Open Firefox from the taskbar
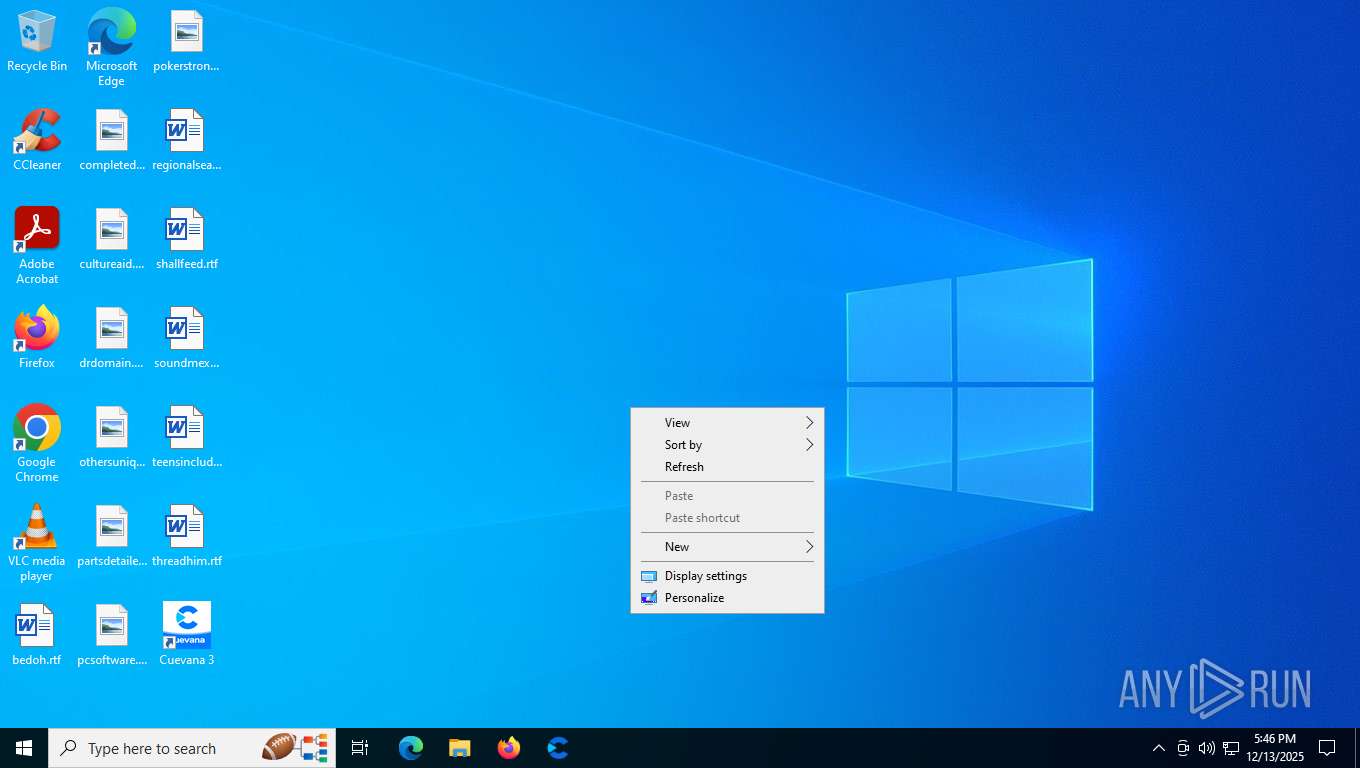The width and height of the screenshot is (1360, 768). (509, 748)
